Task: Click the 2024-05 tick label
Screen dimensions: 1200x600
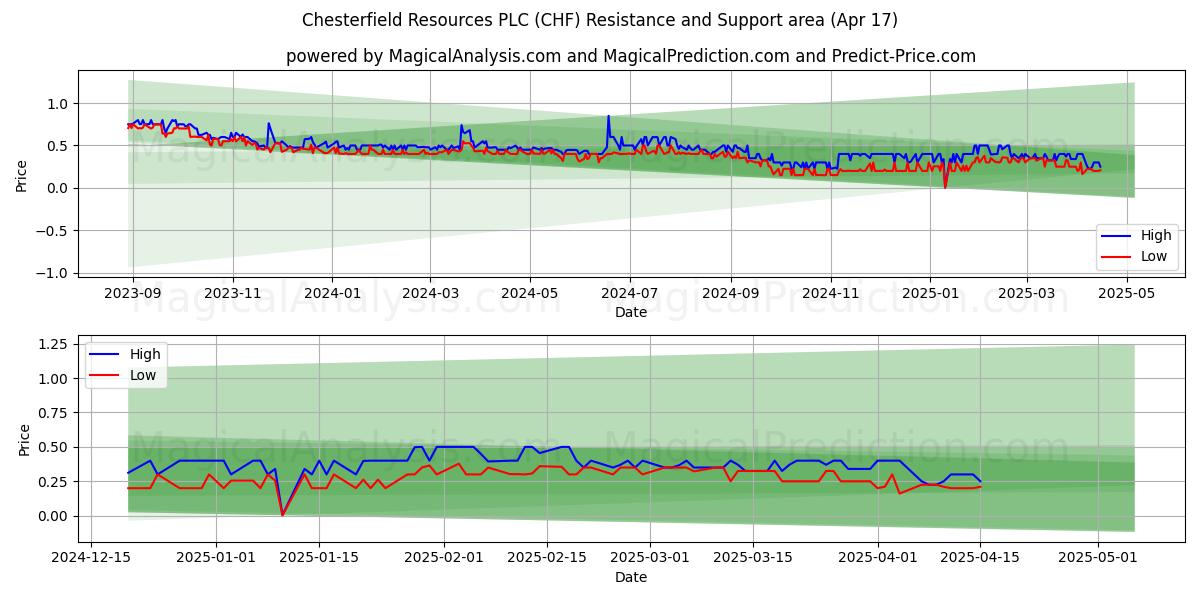Action: [530, 293]
